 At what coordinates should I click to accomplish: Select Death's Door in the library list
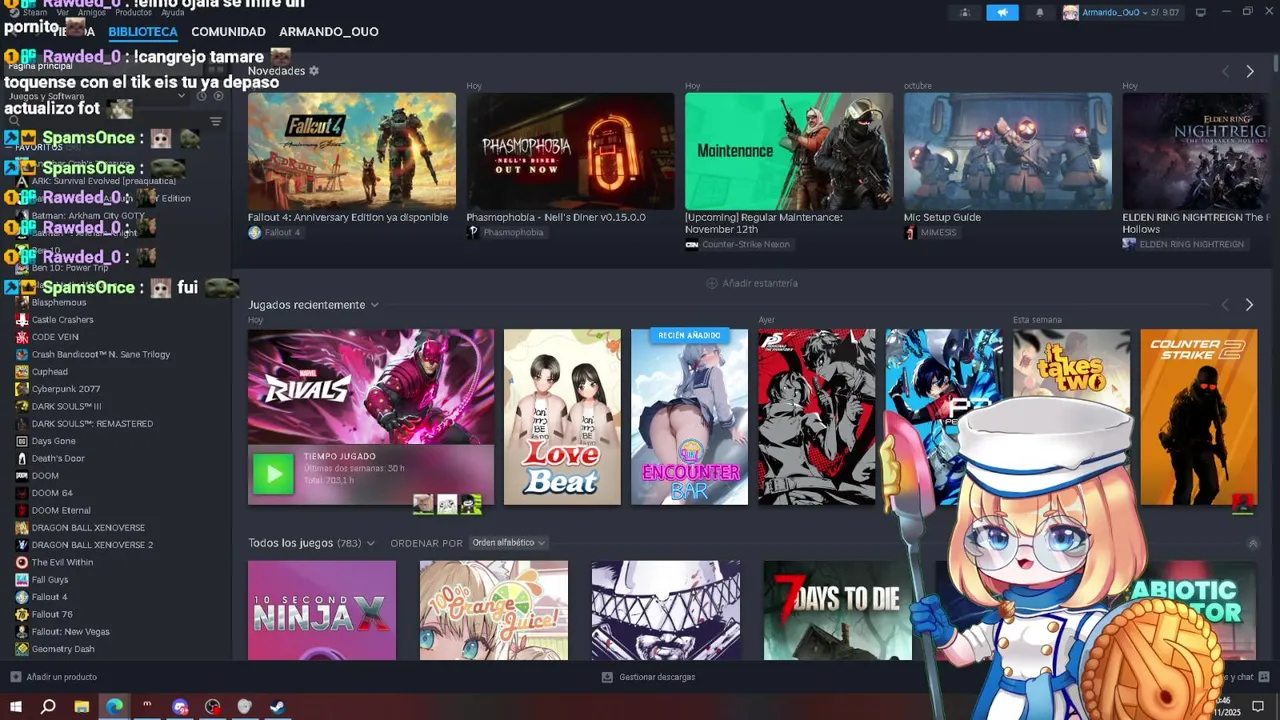point(58,458)
